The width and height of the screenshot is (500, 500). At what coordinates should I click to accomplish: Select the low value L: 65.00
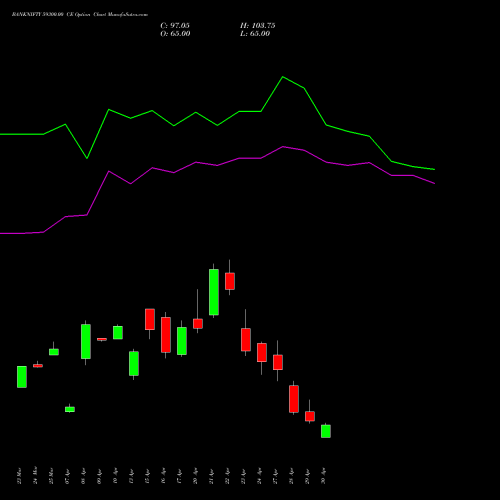(255, 34)
